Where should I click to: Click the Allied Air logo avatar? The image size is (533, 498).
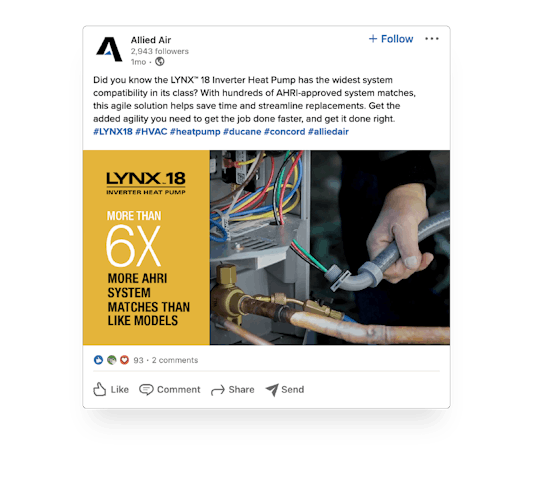[x=109, y=49]
